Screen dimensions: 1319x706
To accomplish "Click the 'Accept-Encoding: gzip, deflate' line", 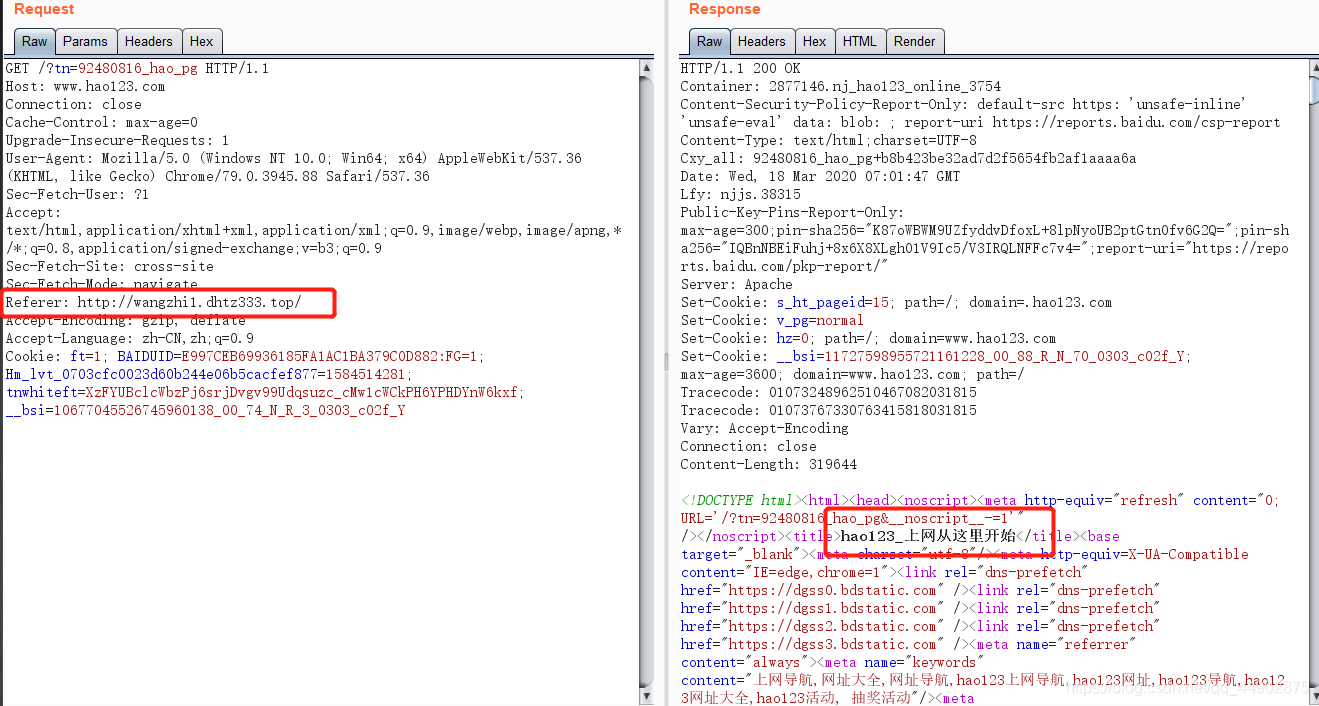I will (125, 320).
